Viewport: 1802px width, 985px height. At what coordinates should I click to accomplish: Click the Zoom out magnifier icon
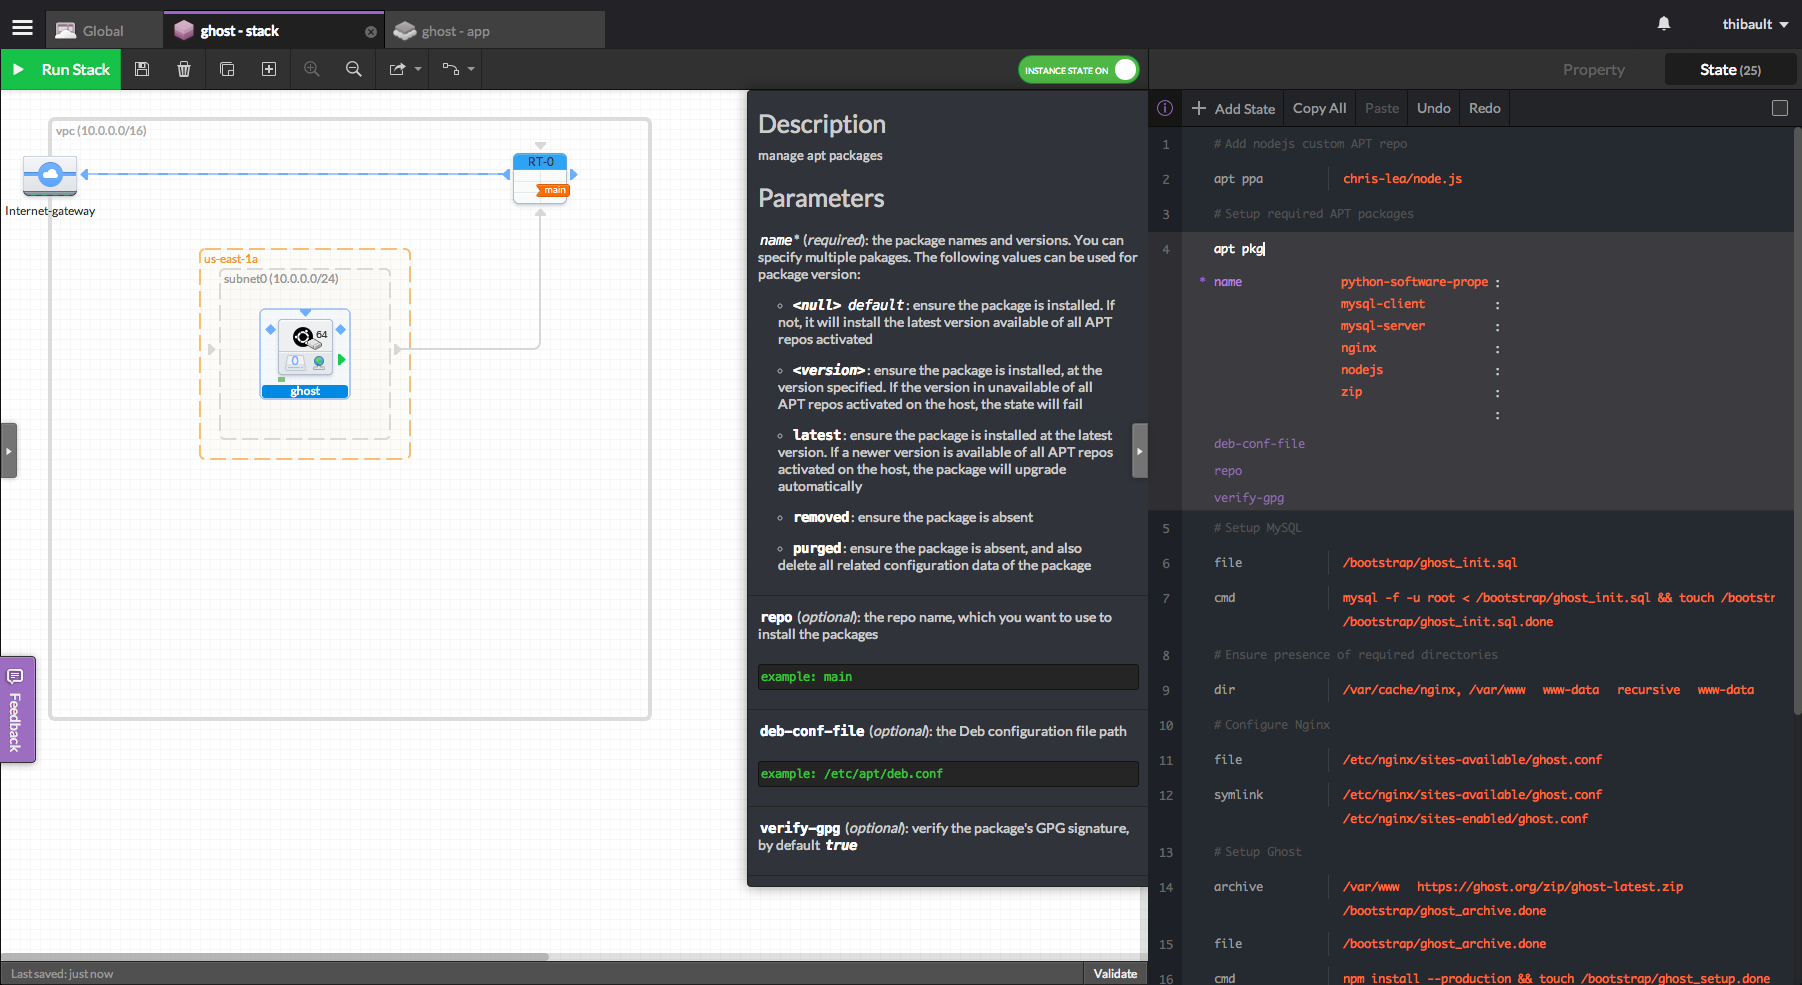(354, 69)
